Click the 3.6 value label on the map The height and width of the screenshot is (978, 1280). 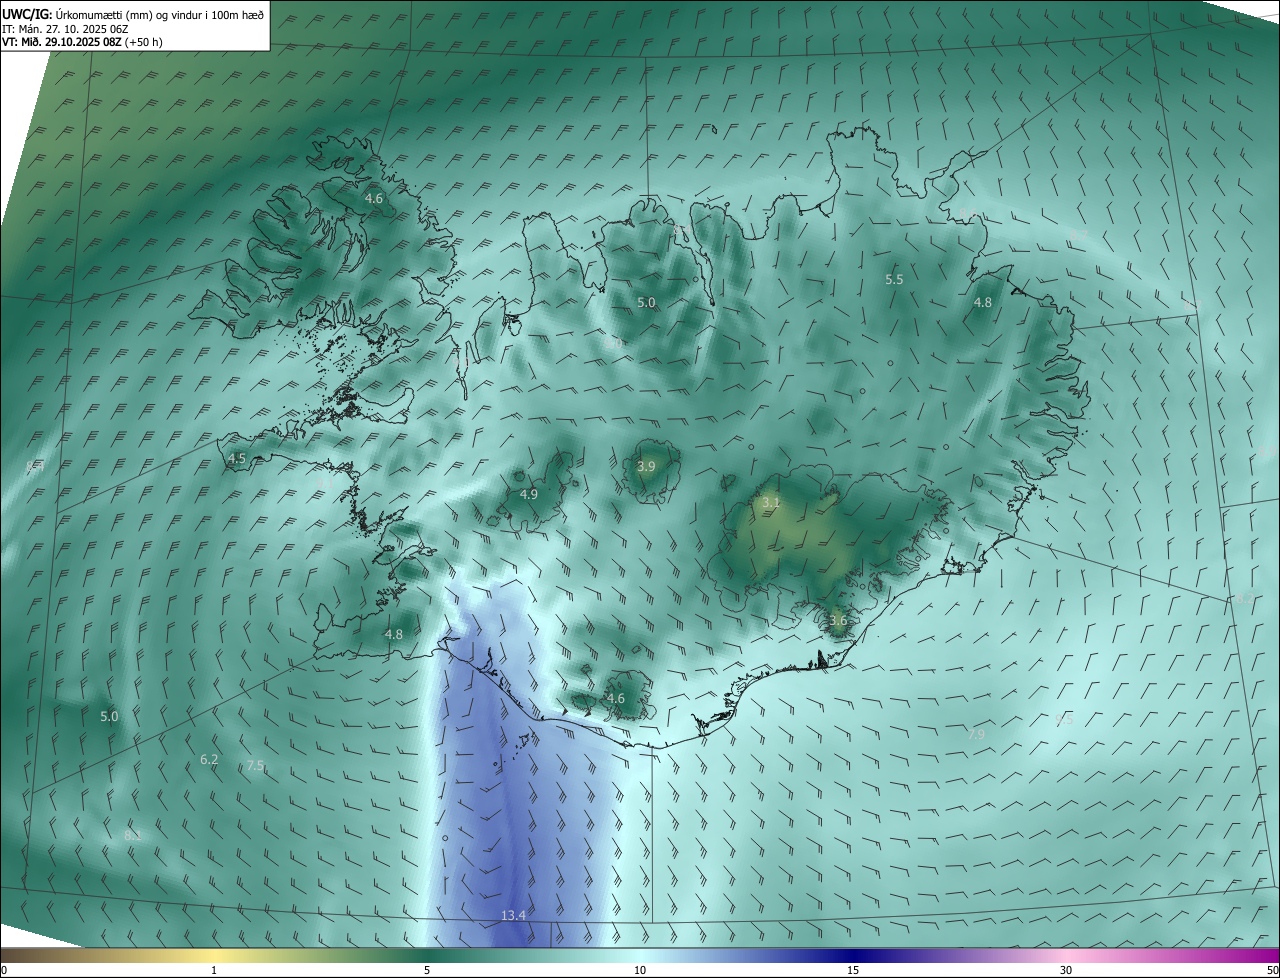click(x=838, y=620)
